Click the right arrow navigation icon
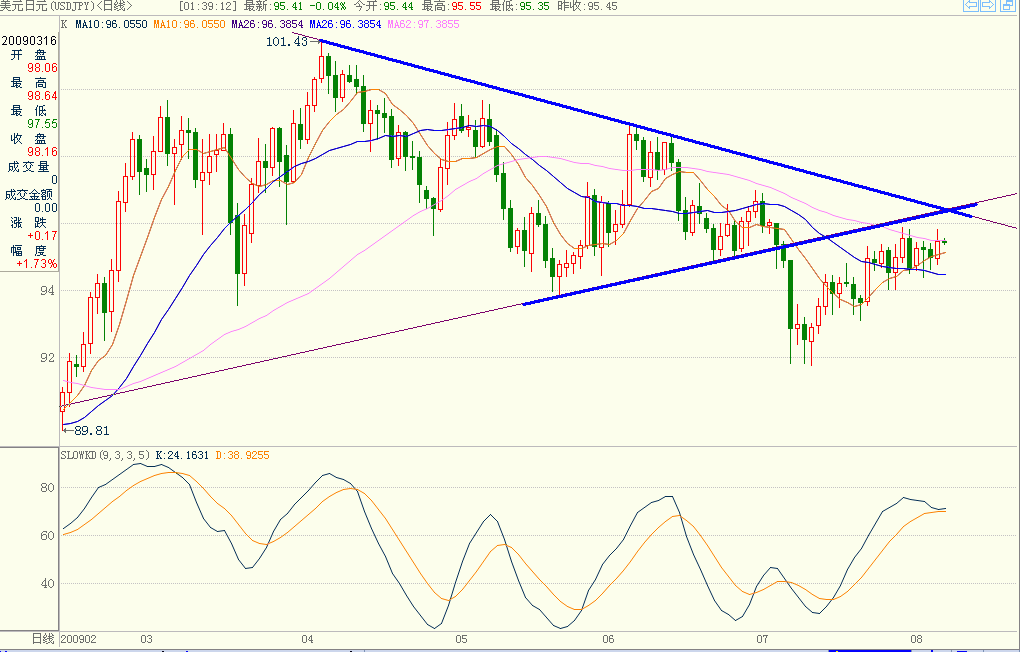This screenshot has height=652, width=1020. tap(987, 6)
